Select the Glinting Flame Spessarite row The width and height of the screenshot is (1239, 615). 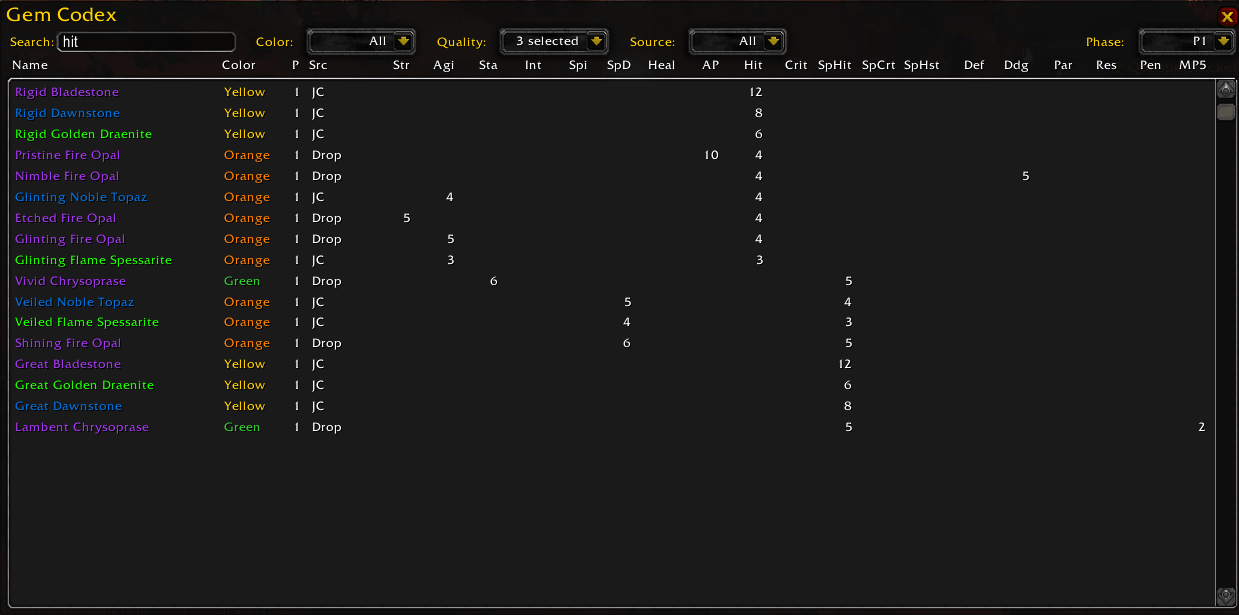pyautogui.click(x=612, y=260)
